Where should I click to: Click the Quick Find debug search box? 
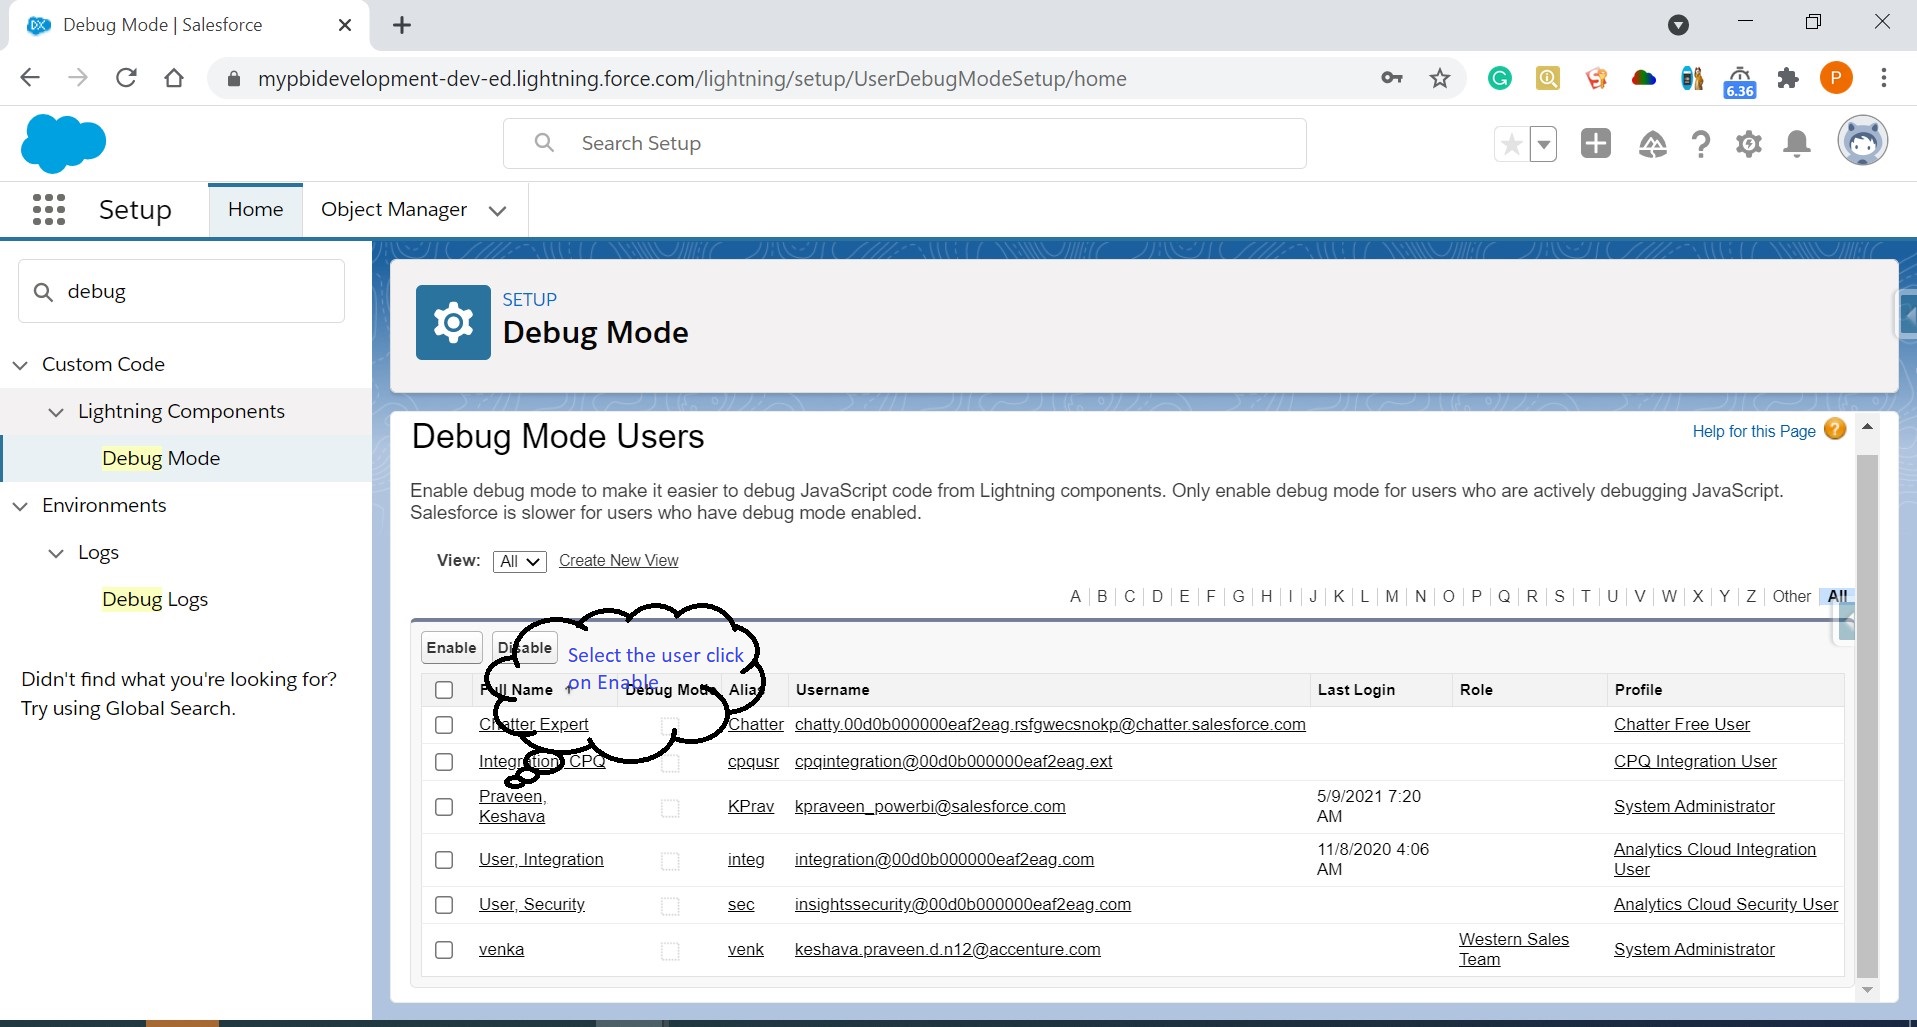coord(182,291)
